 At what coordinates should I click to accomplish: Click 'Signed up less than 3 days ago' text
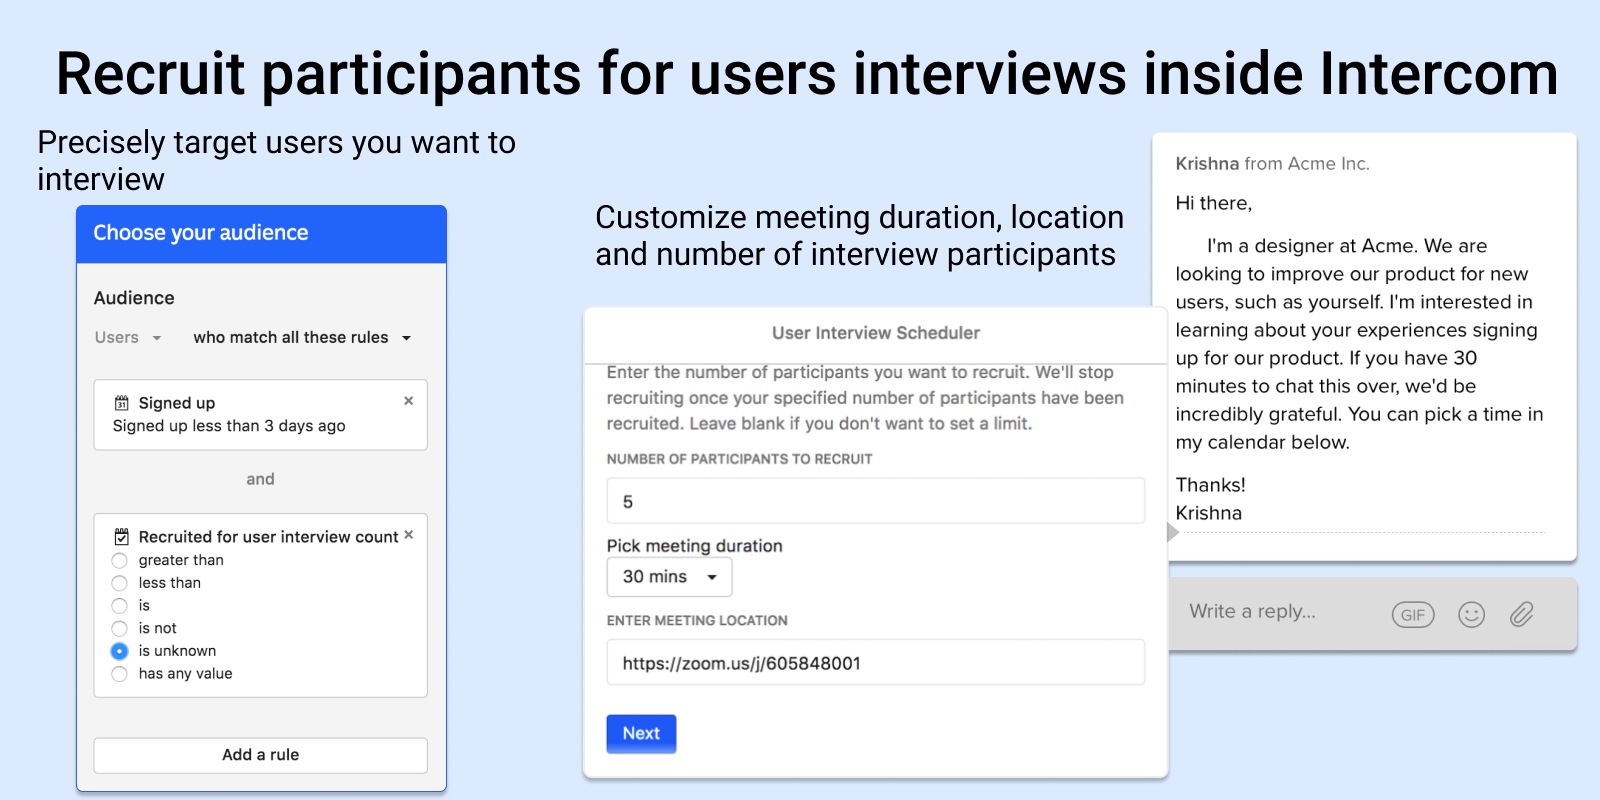tap(229, 426)
